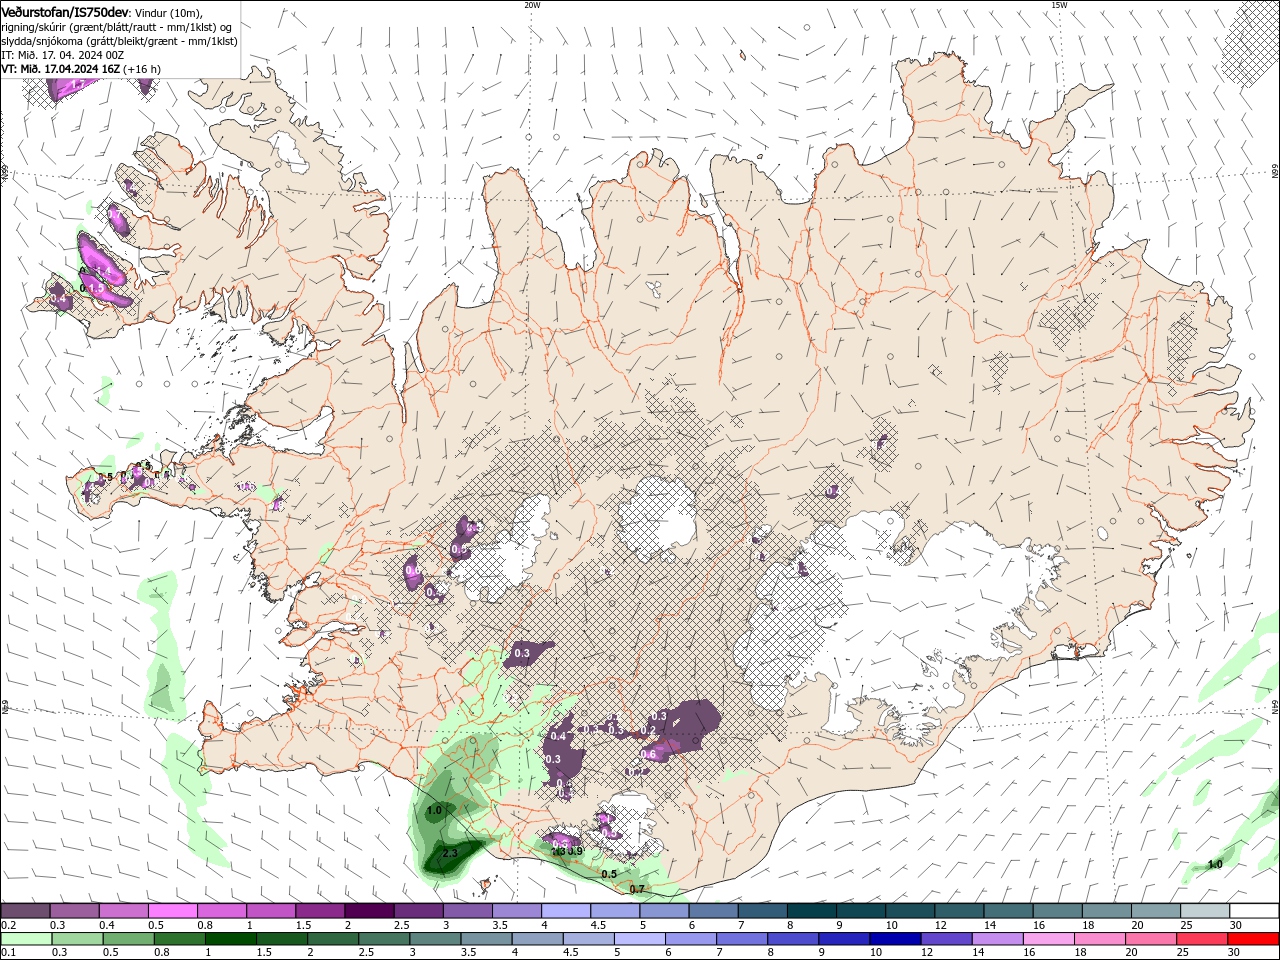Click the rigning/skúrir description line

pos(117,26)
